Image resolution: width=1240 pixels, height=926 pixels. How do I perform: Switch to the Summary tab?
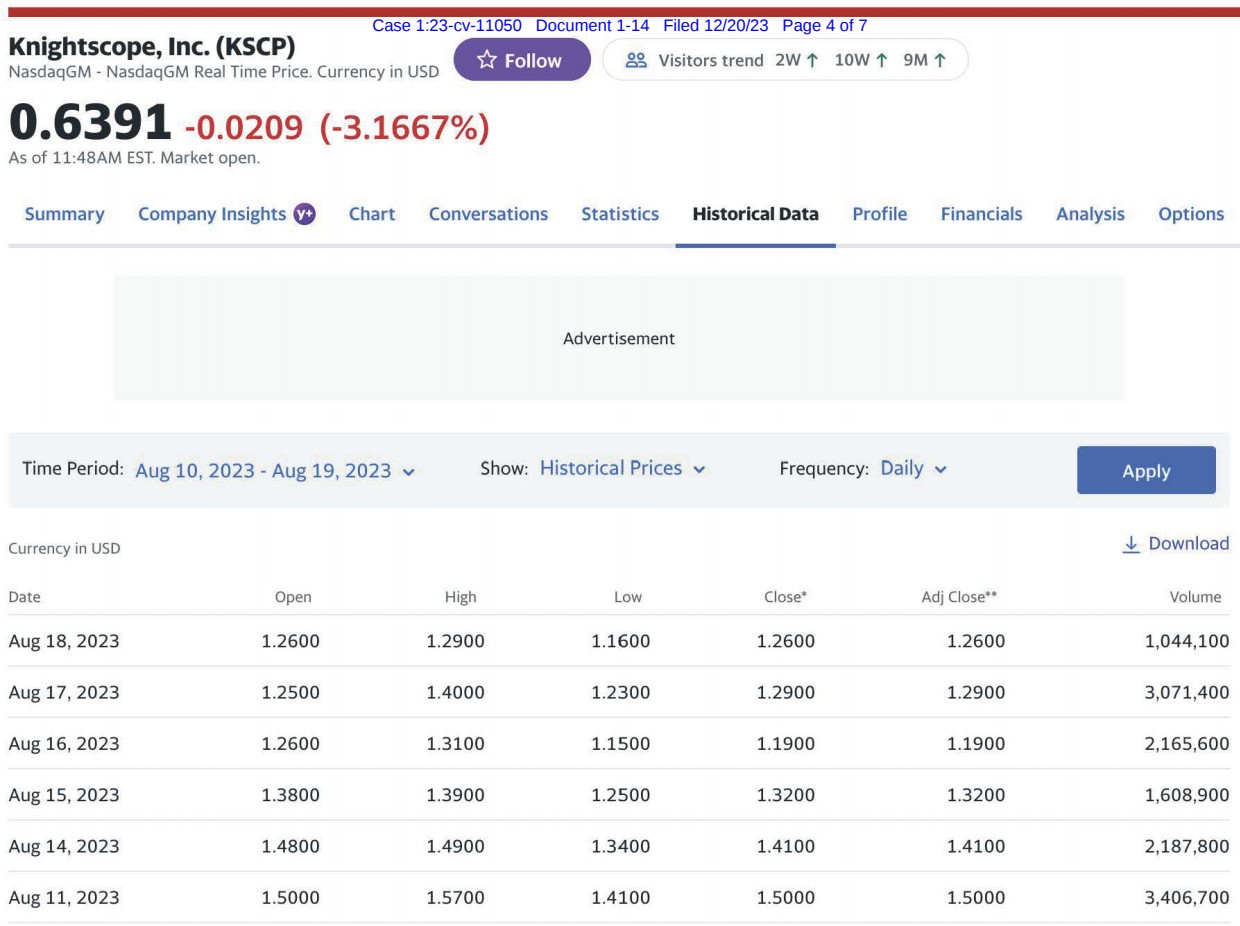[64, 214]
